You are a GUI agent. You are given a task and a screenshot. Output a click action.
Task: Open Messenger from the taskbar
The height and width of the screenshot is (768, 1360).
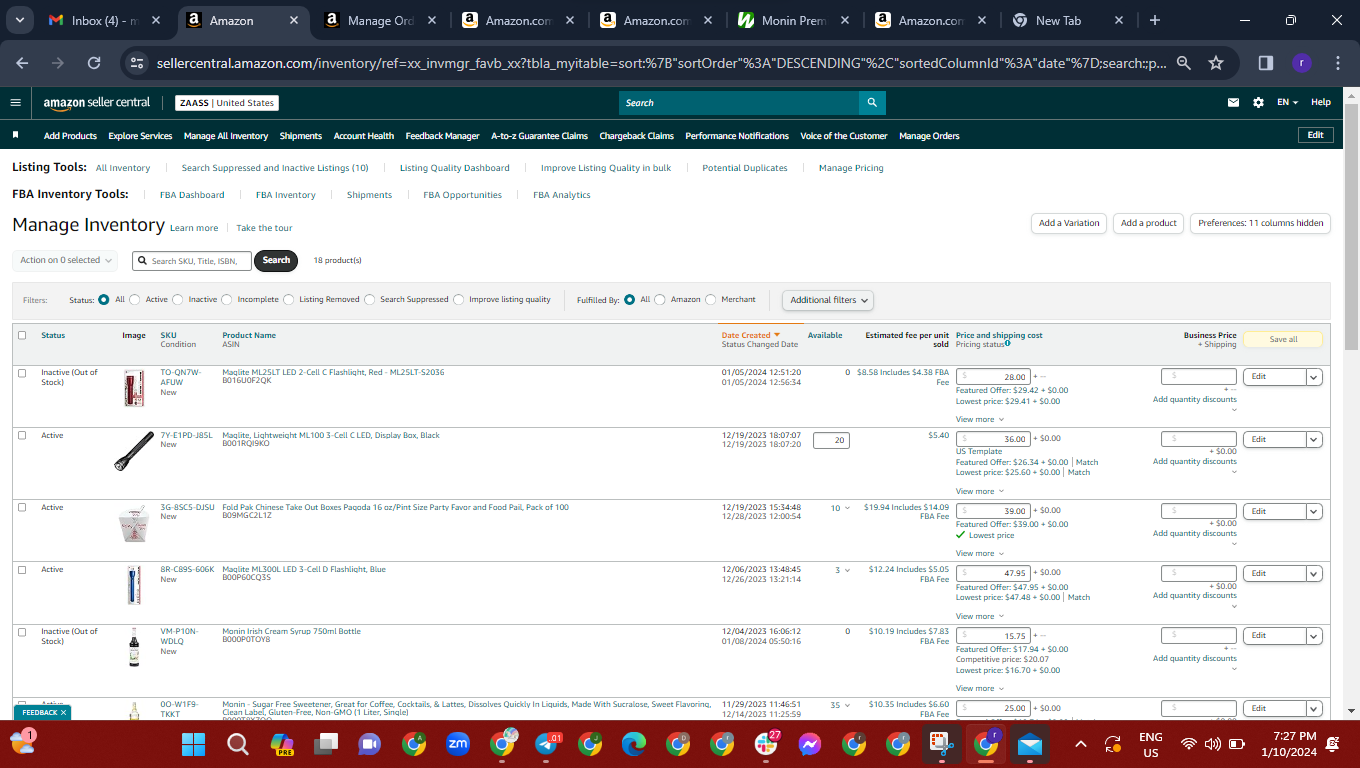[810, 744]
